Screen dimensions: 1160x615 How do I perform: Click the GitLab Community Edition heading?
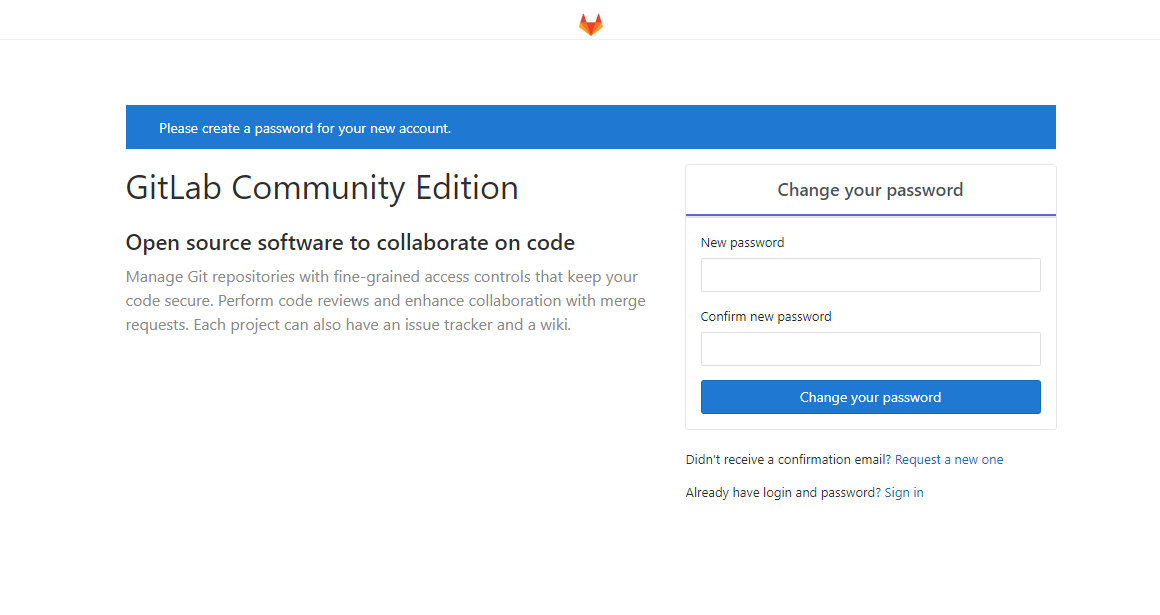coord(322,188)
